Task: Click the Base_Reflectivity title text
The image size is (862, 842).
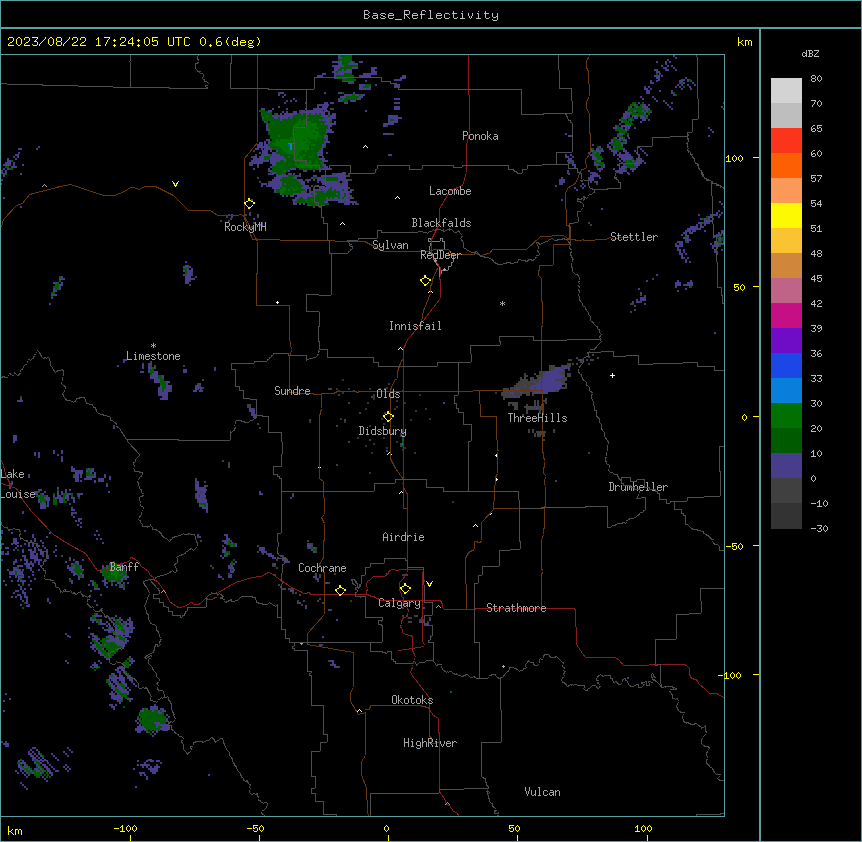Action: (431, 15)
